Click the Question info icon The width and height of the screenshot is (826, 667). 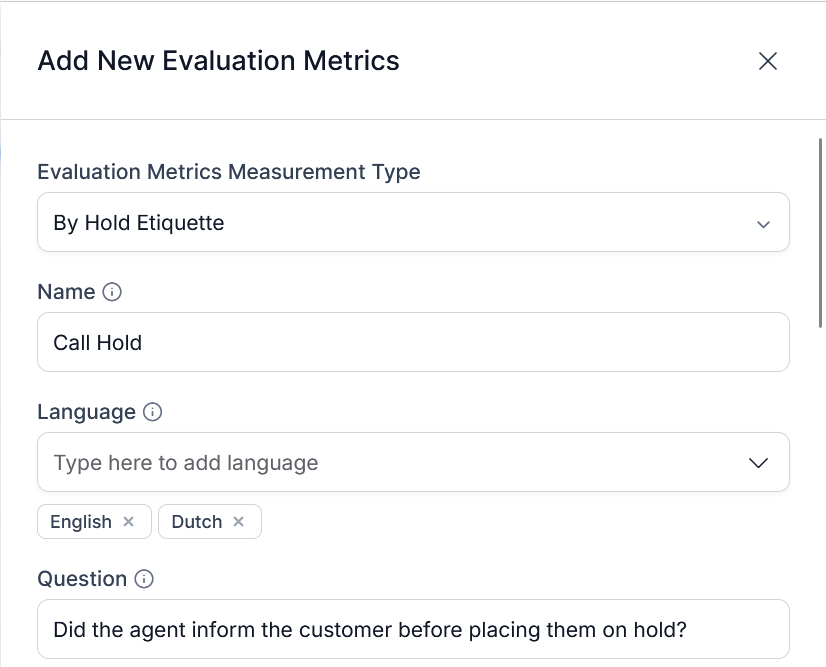tap(145, 579)
